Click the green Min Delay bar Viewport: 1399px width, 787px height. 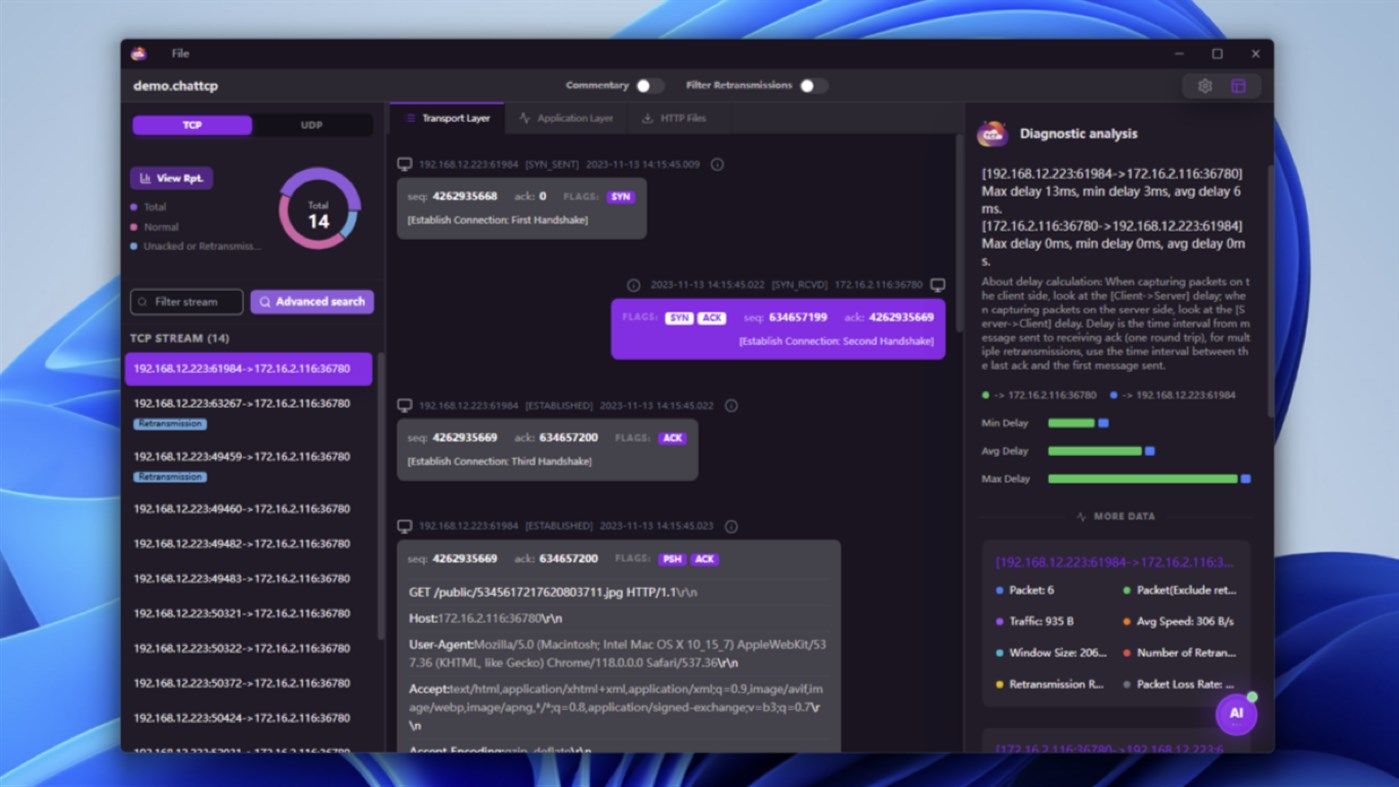coord(1071,423)
